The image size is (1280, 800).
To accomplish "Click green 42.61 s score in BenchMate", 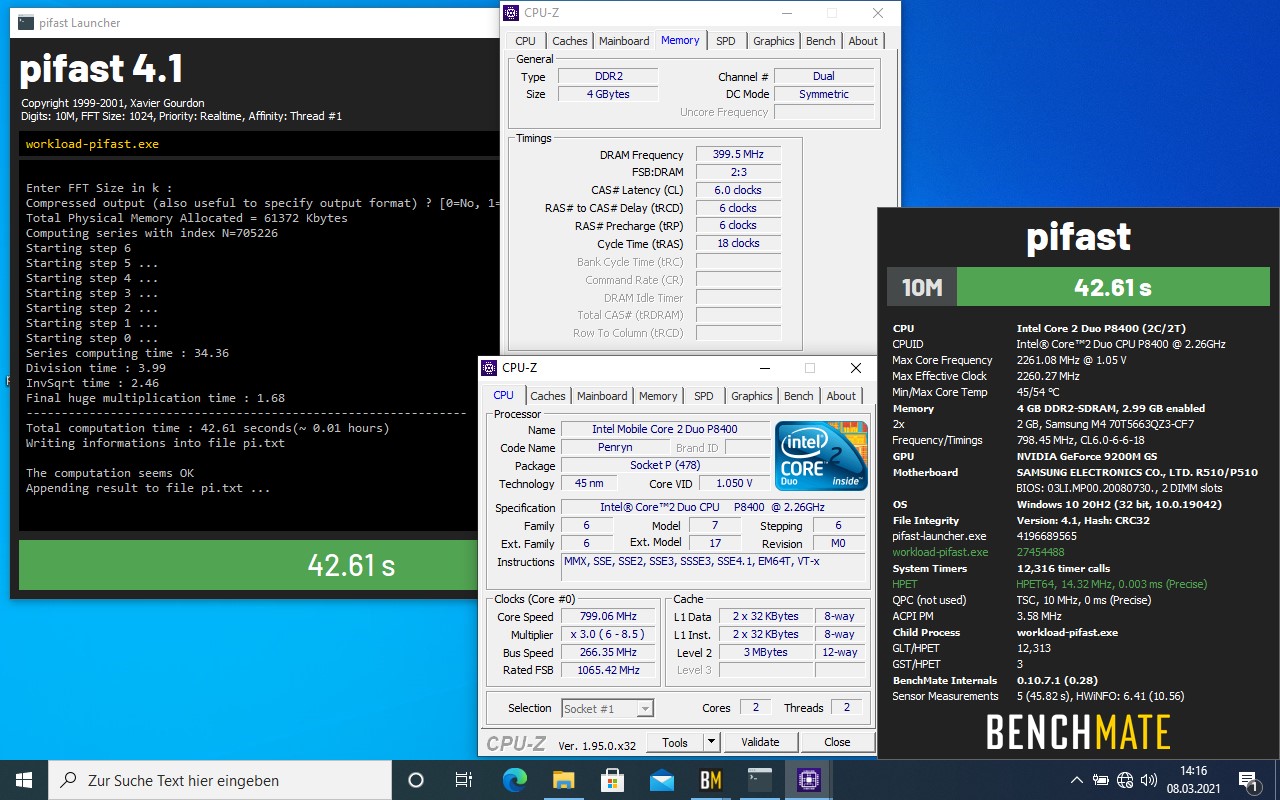I will coord(1112,288).
